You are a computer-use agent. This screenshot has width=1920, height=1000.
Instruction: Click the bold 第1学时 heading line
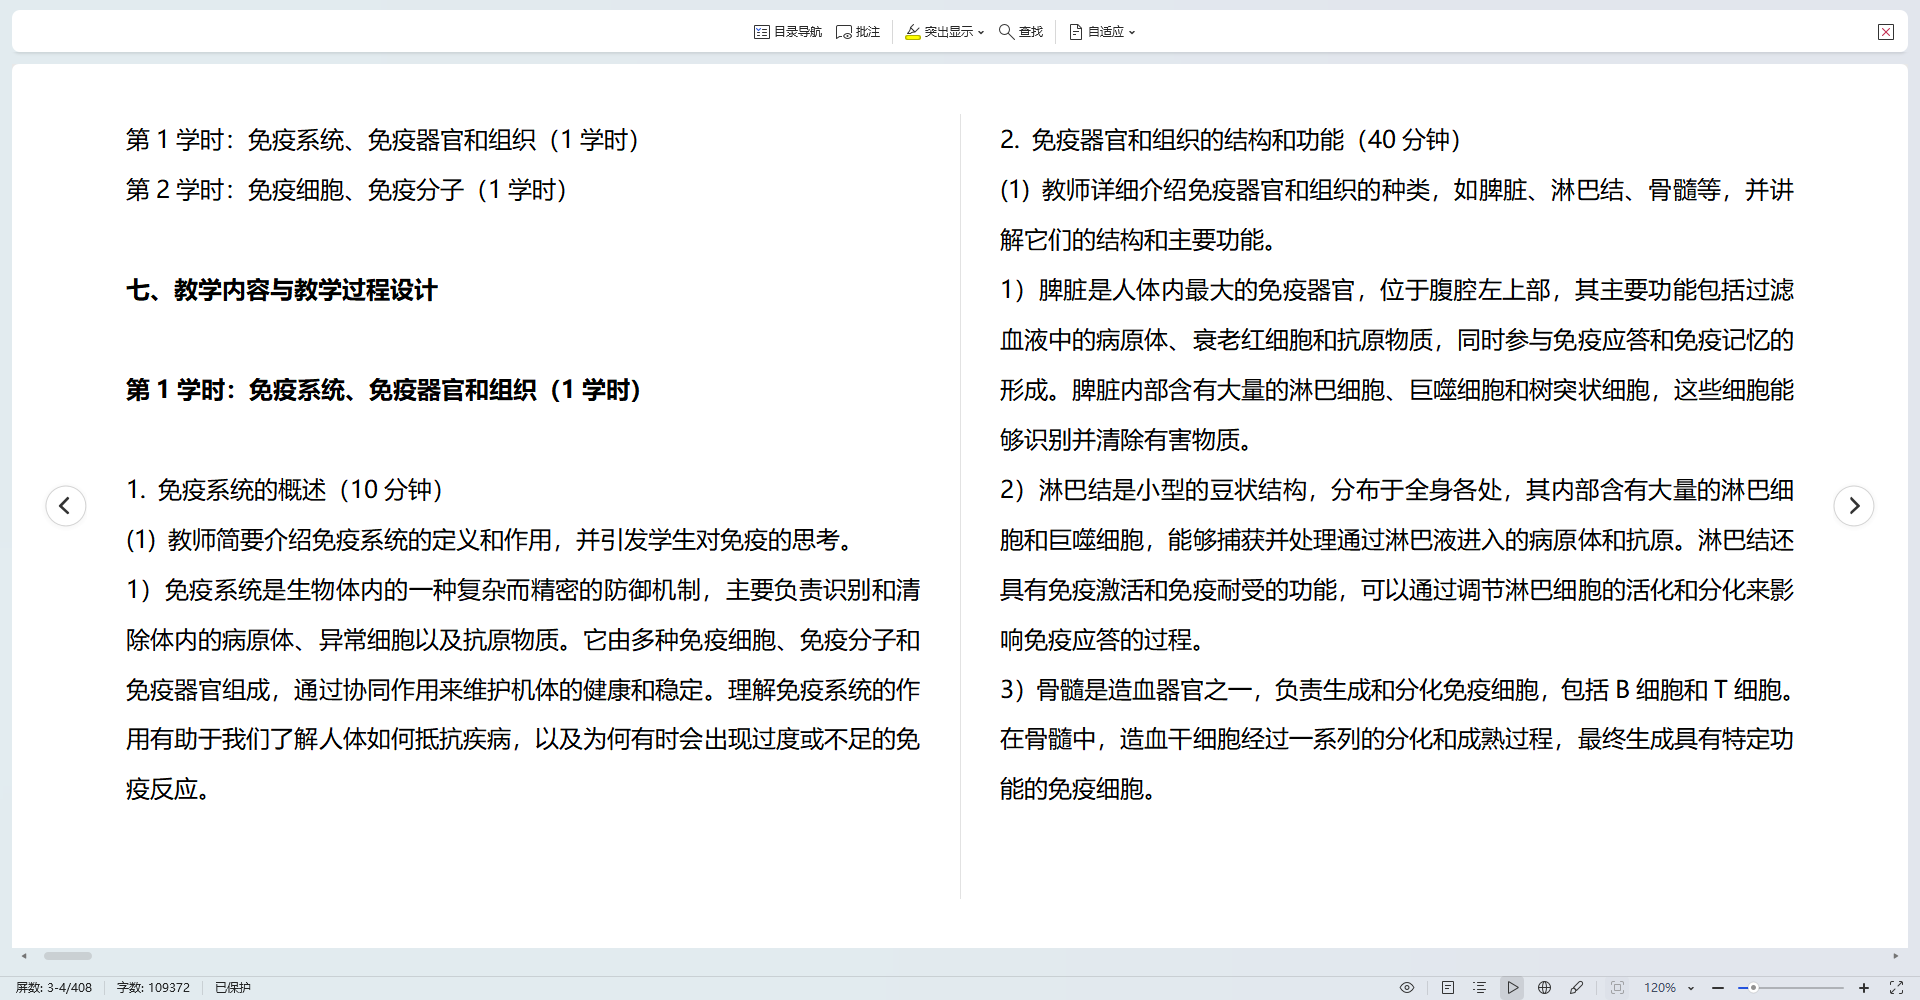(x=384, y=391)
